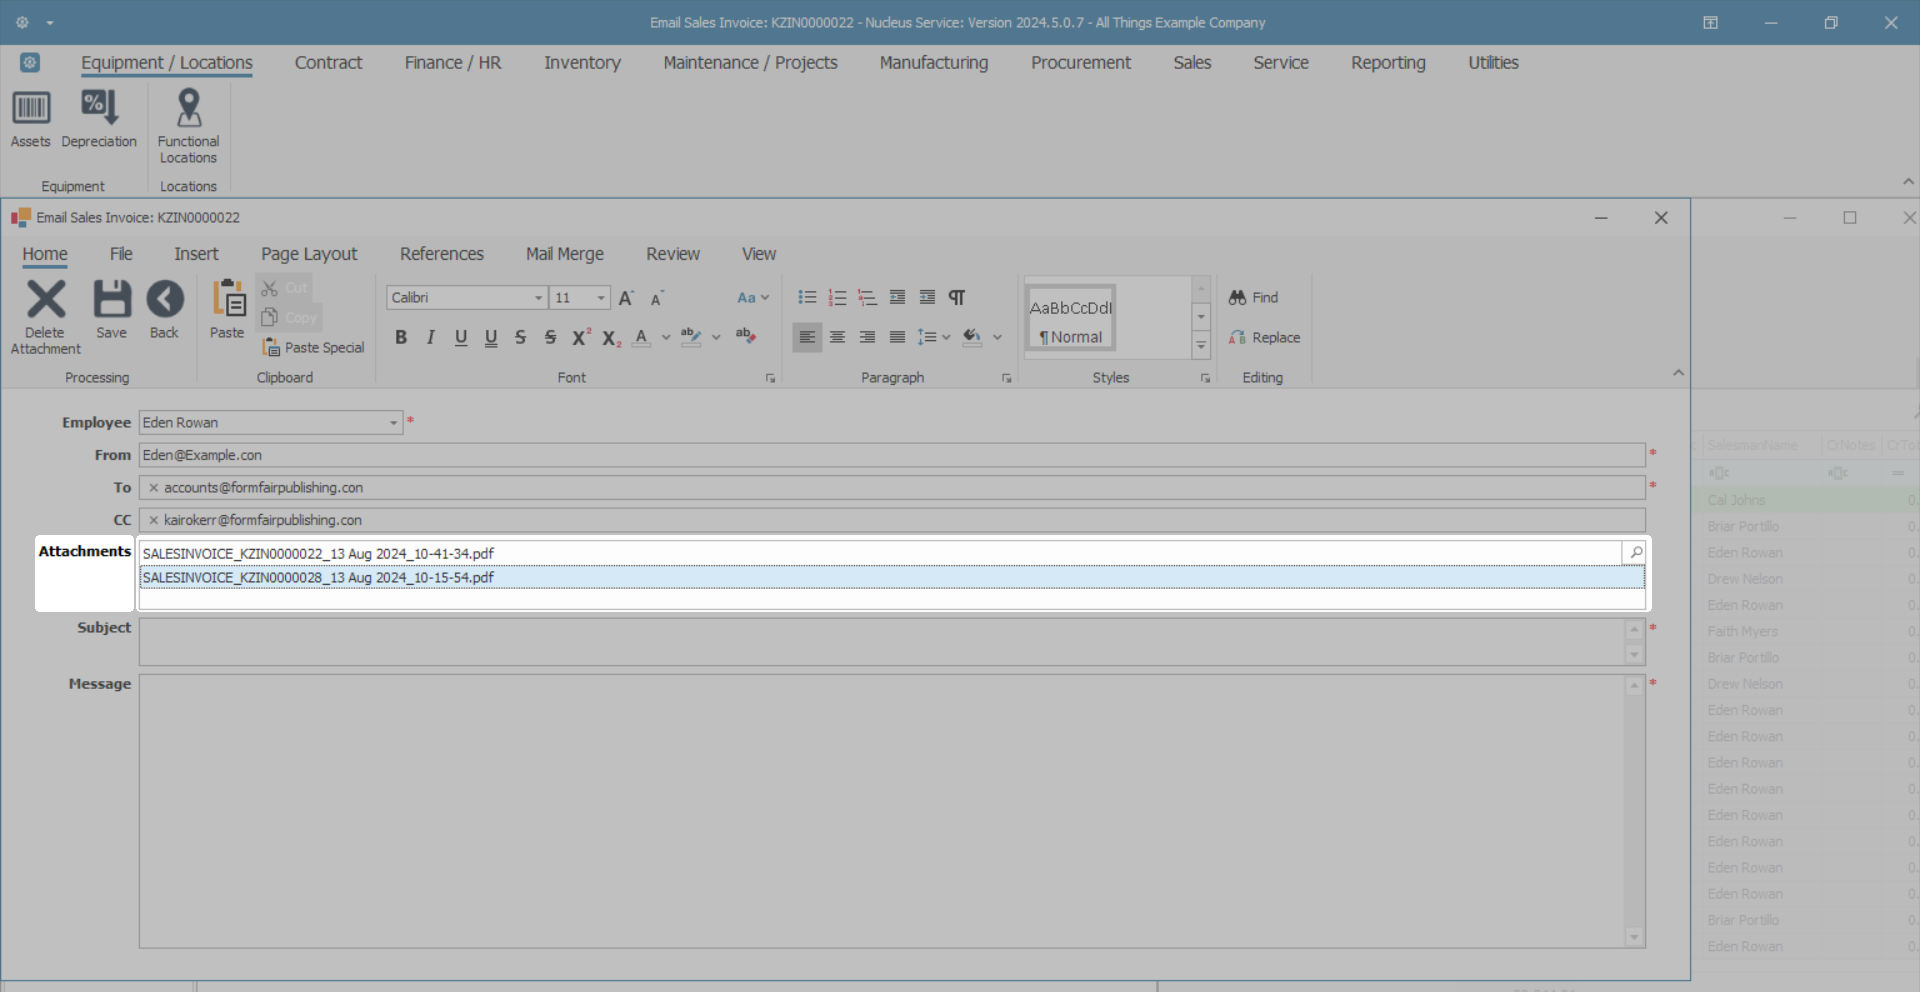This screenshot has width=1920, height=992.
Task: Toggle show paragraph marks
Action: (957, 298)
